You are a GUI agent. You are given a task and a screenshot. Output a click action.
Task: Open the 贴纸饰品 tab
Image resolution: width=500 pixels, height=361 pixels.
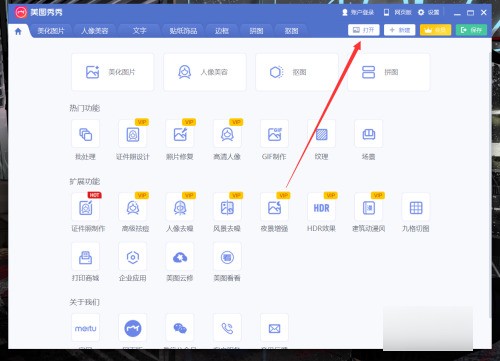[x=183, y=31]
